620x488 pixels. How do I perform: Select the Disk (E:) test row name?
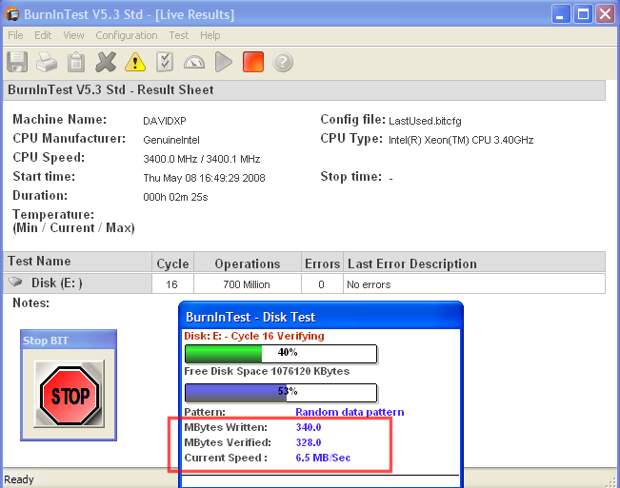57,283
